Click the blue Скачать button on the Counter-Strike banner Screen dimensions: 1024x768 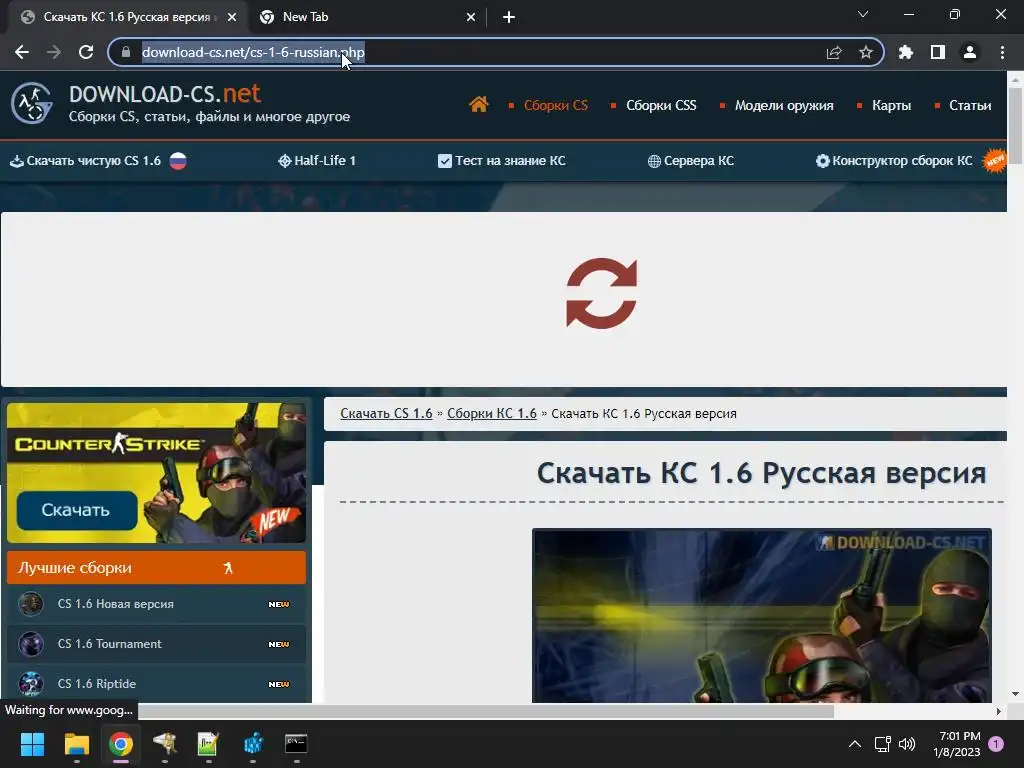click(x=76, y=510)
